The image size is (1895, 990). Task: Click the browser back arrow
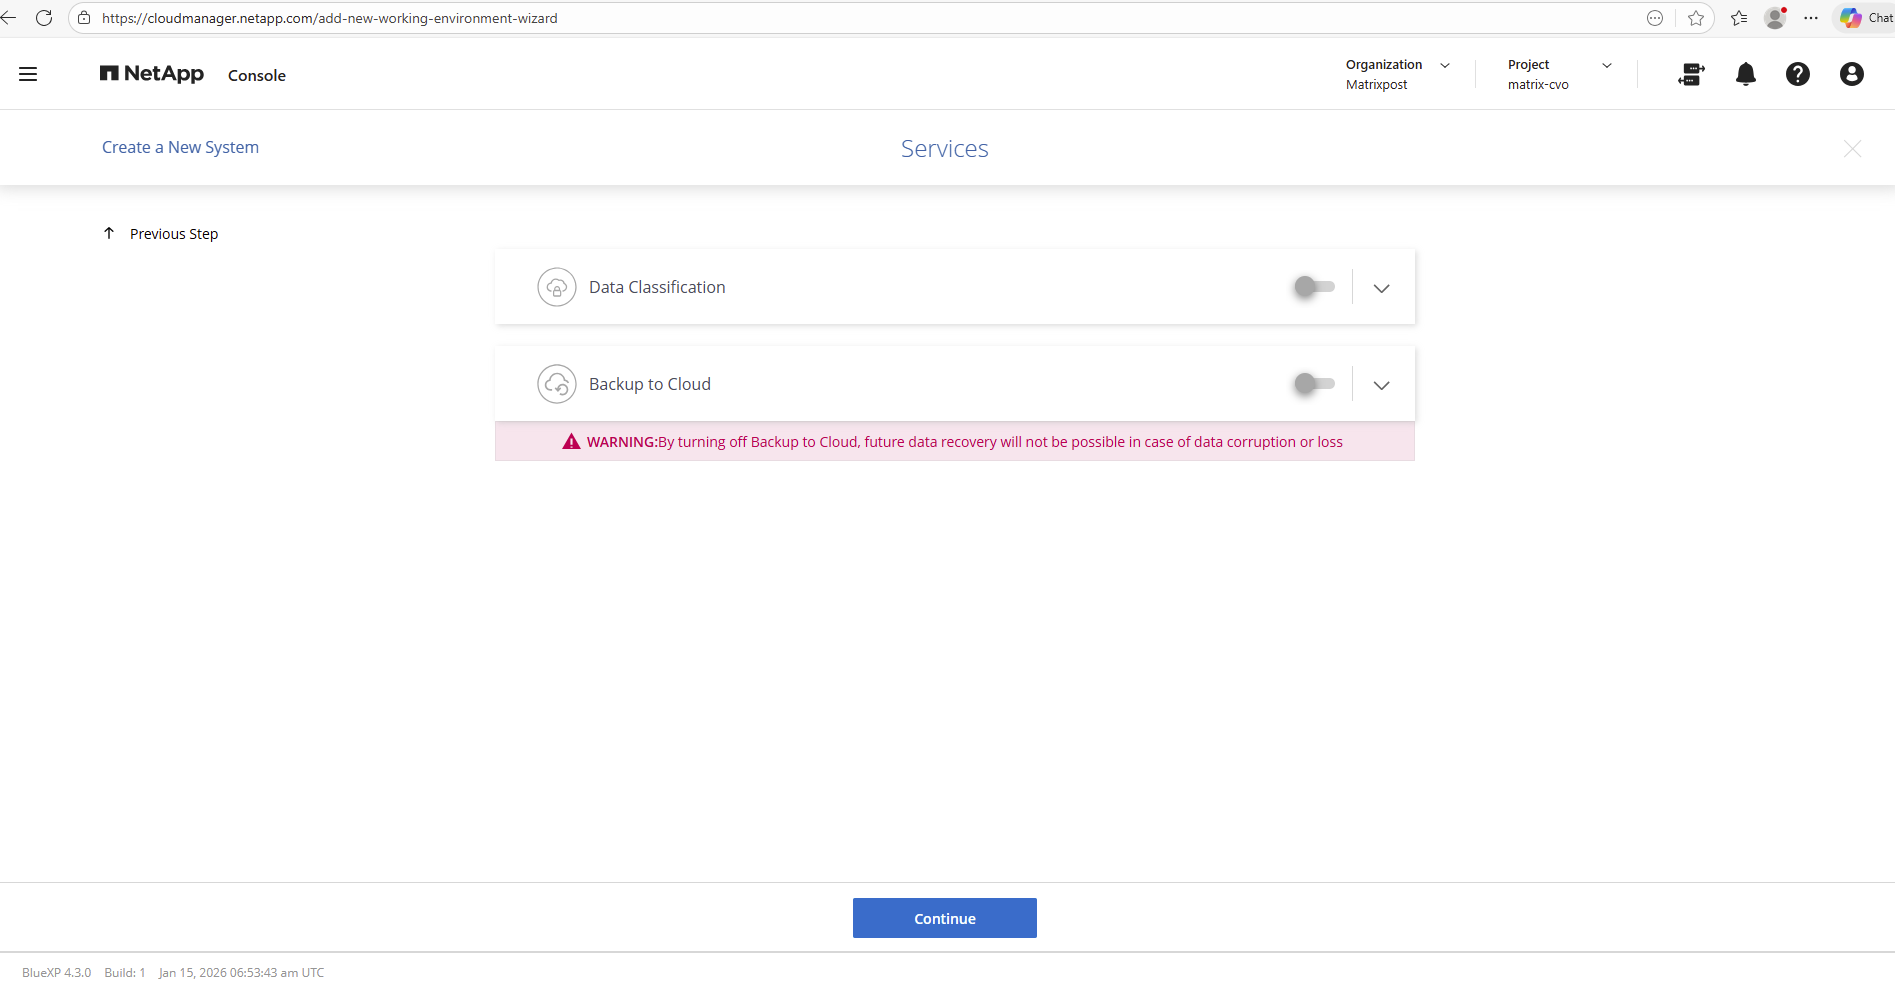pos(9,18)
